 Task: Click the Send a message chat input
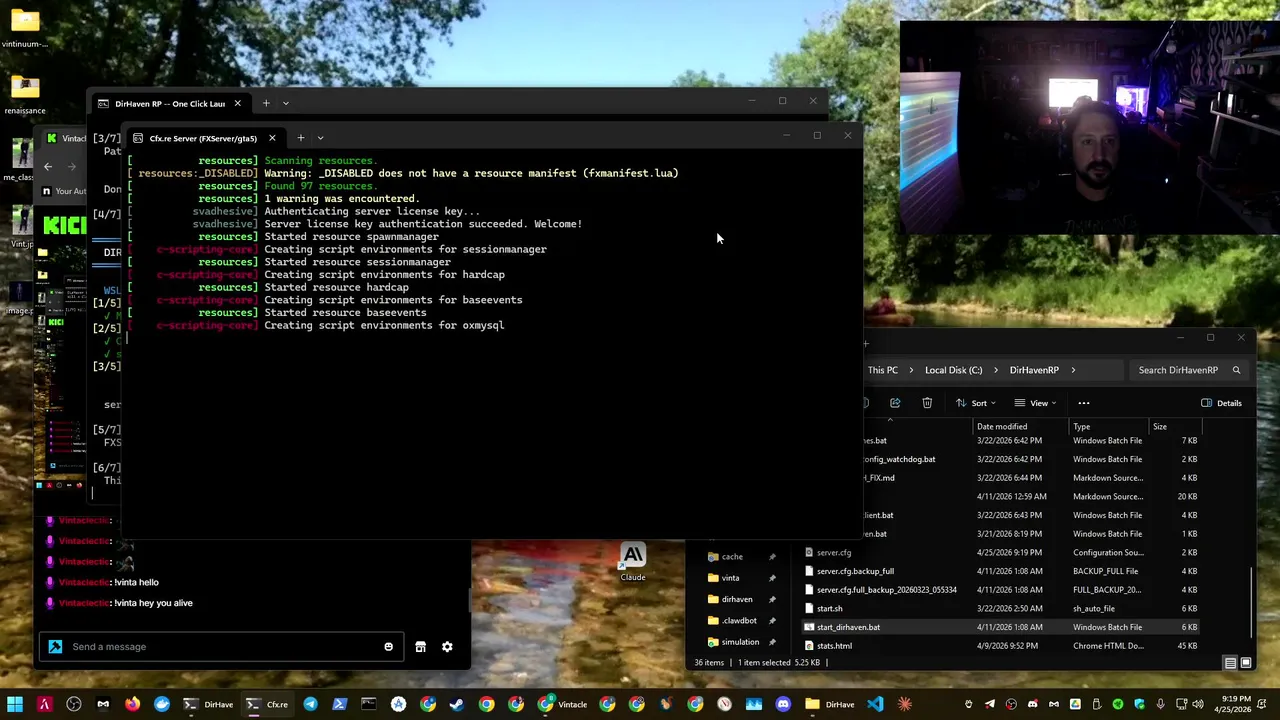(x=220, y=647)
